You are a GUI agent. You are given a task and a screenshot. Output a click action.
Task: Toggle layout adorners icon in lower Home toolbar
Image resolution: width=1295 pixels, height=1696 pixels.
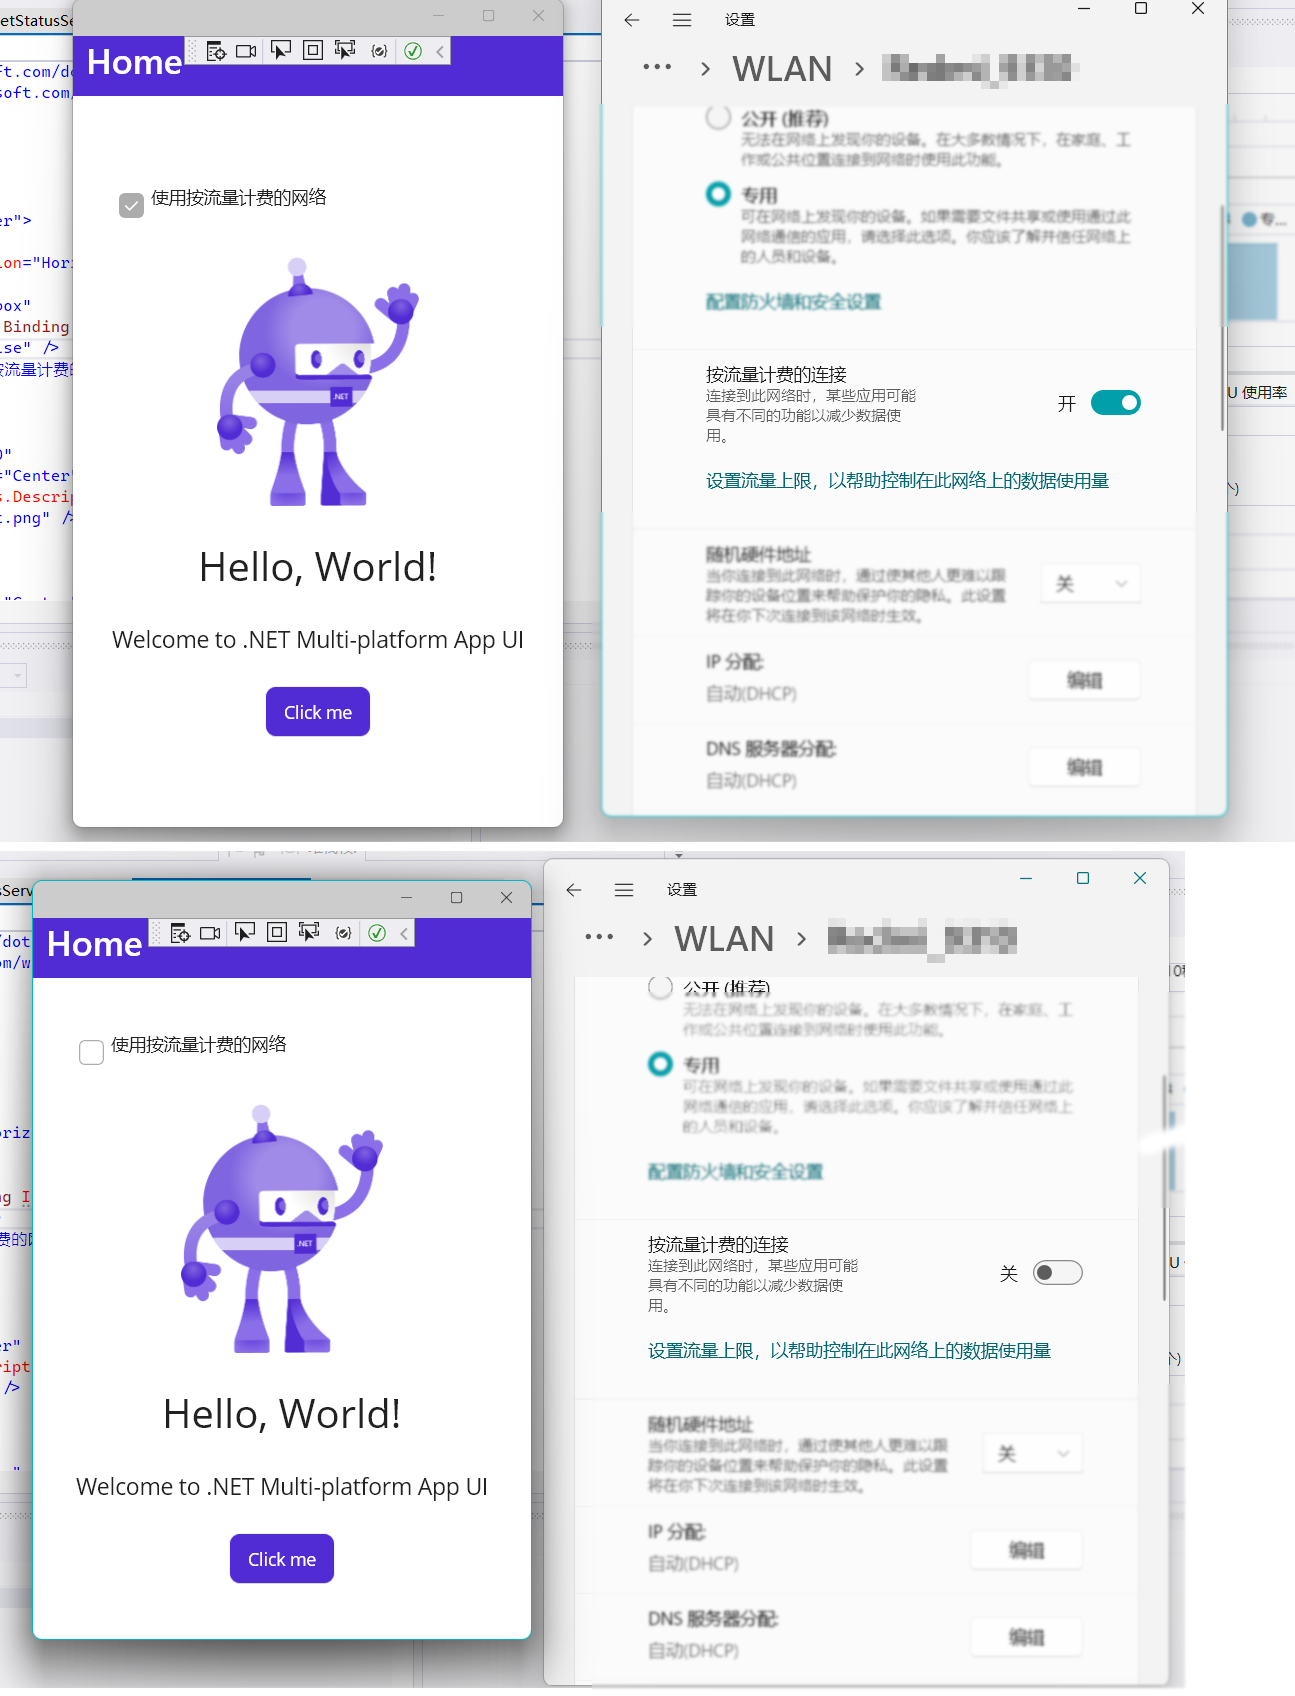pos(277,932)
